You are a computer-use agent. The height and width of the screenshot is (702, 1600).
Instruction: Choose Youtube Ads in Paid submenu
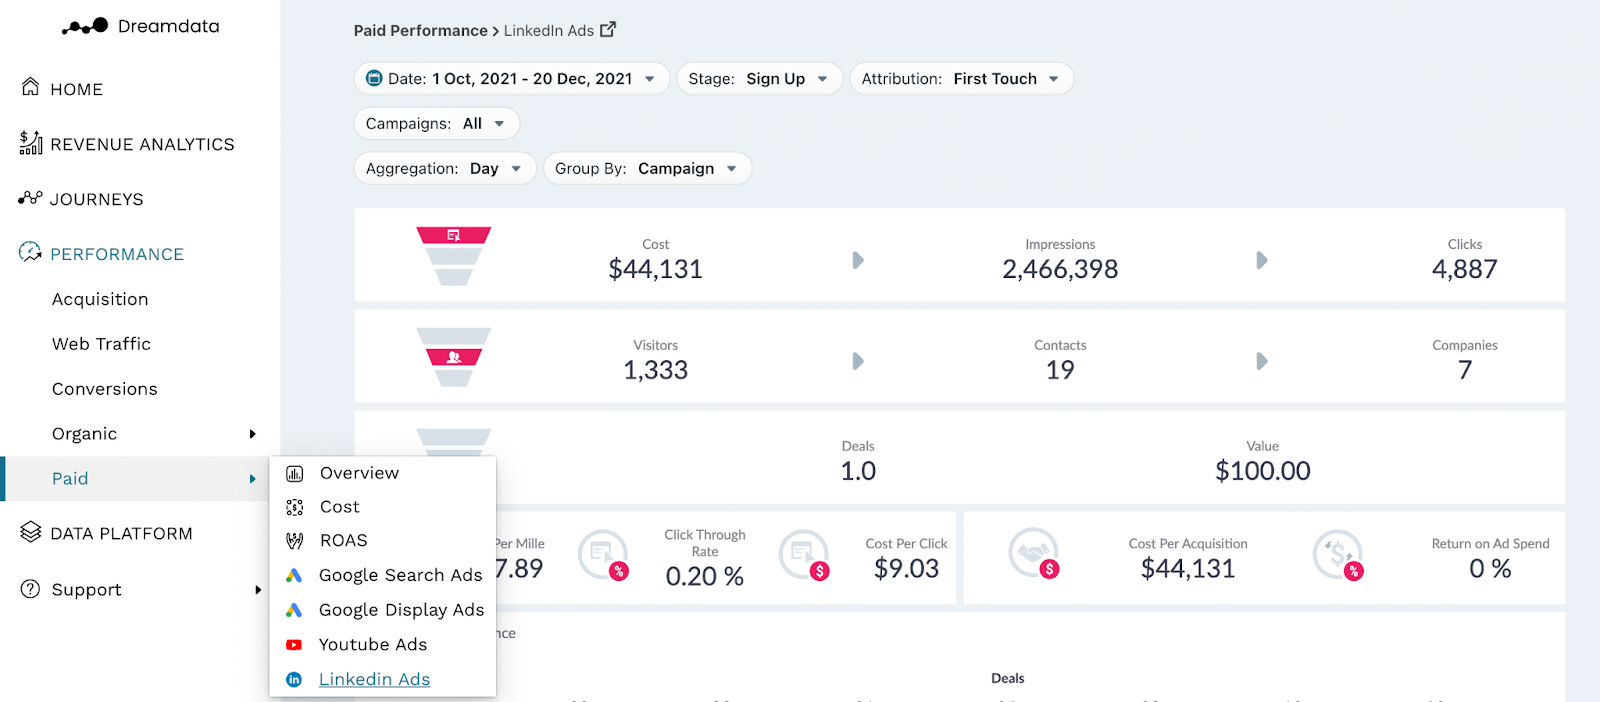click(x=373, y=645)
